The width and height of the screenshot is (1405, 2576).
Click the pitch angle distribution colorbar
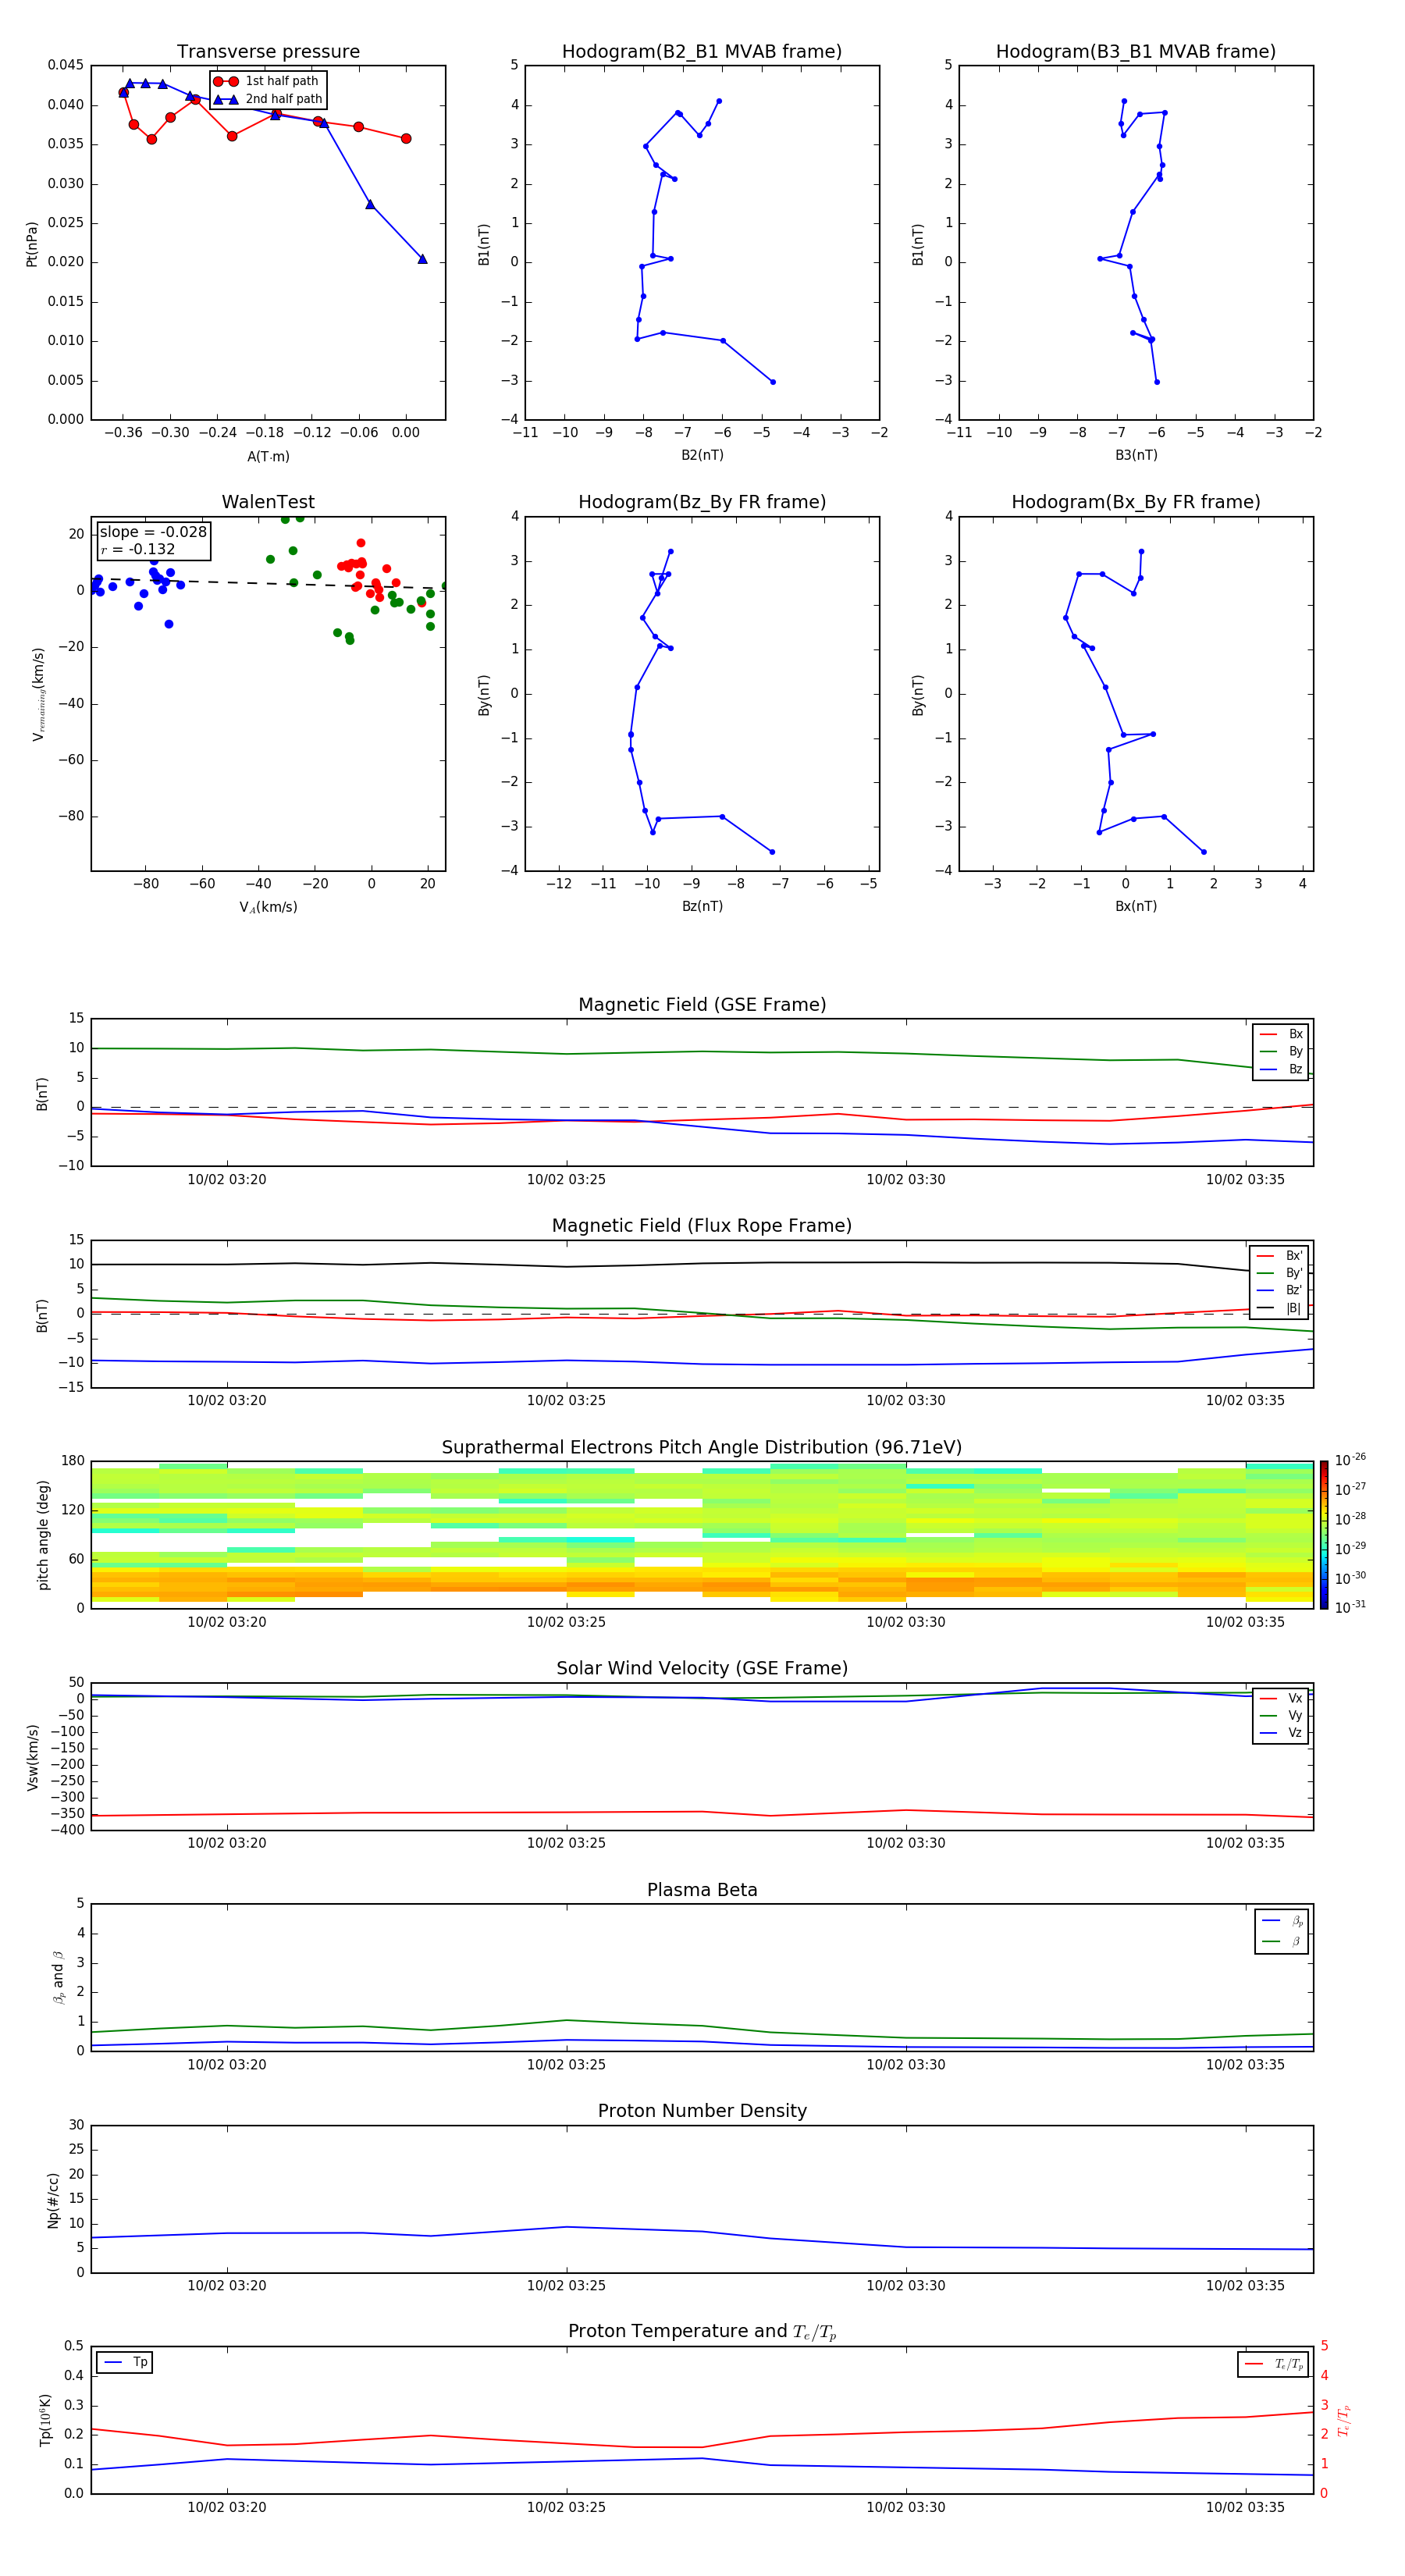1324,1534
